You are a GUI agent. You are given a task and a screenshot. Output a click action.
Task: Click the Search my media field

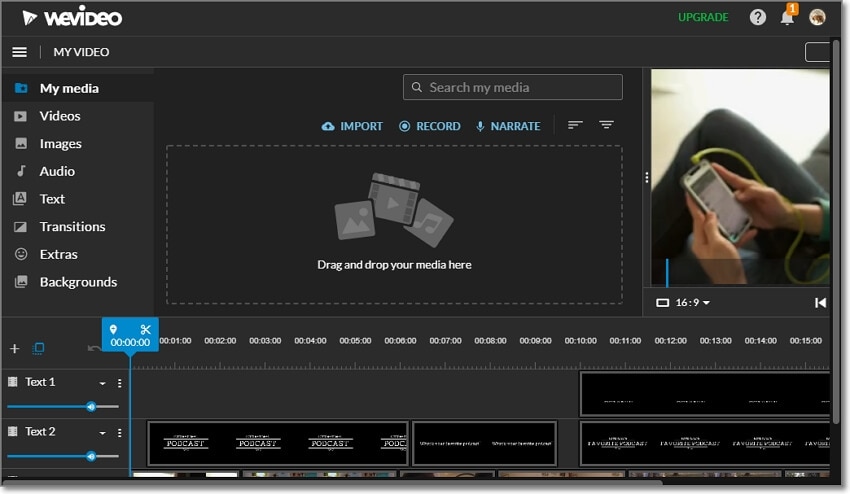click(x=513, y=87)
